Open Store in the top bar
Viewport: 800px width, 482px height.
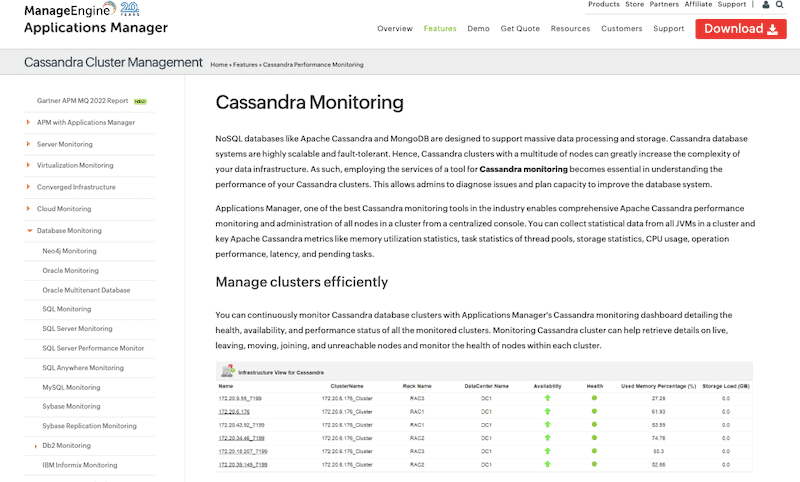[635, 4]
